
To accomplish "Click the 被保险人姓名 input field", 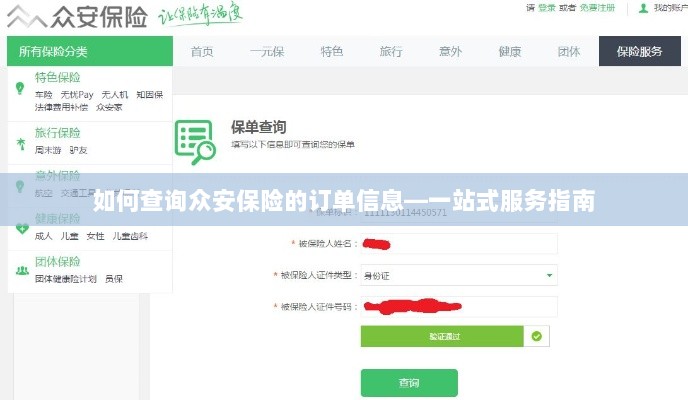I will [x=459, y=244].
